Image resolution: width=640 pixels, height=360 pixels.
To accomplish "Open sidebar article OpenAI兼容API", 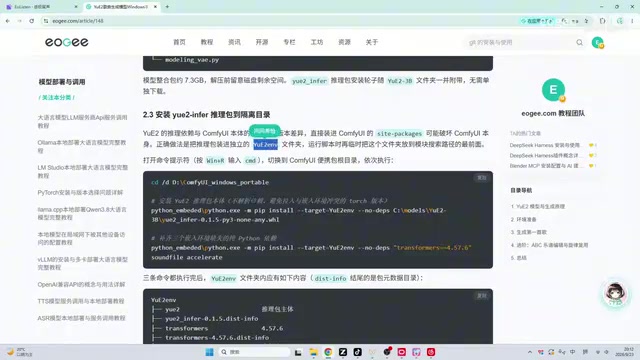I will (81, 284).
